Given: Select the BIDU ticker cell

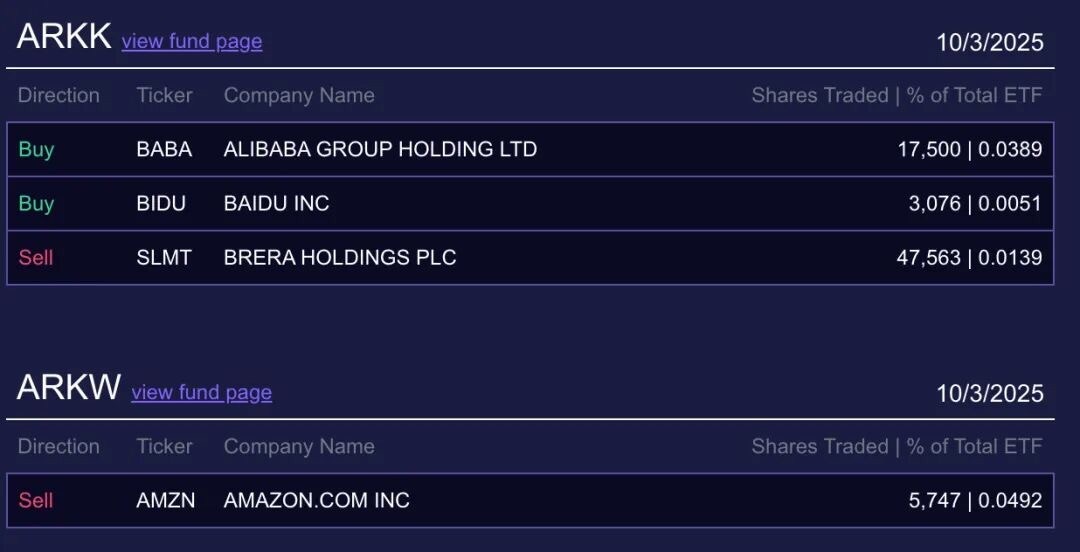Looking at the screenshot, I should coord(161,203).
